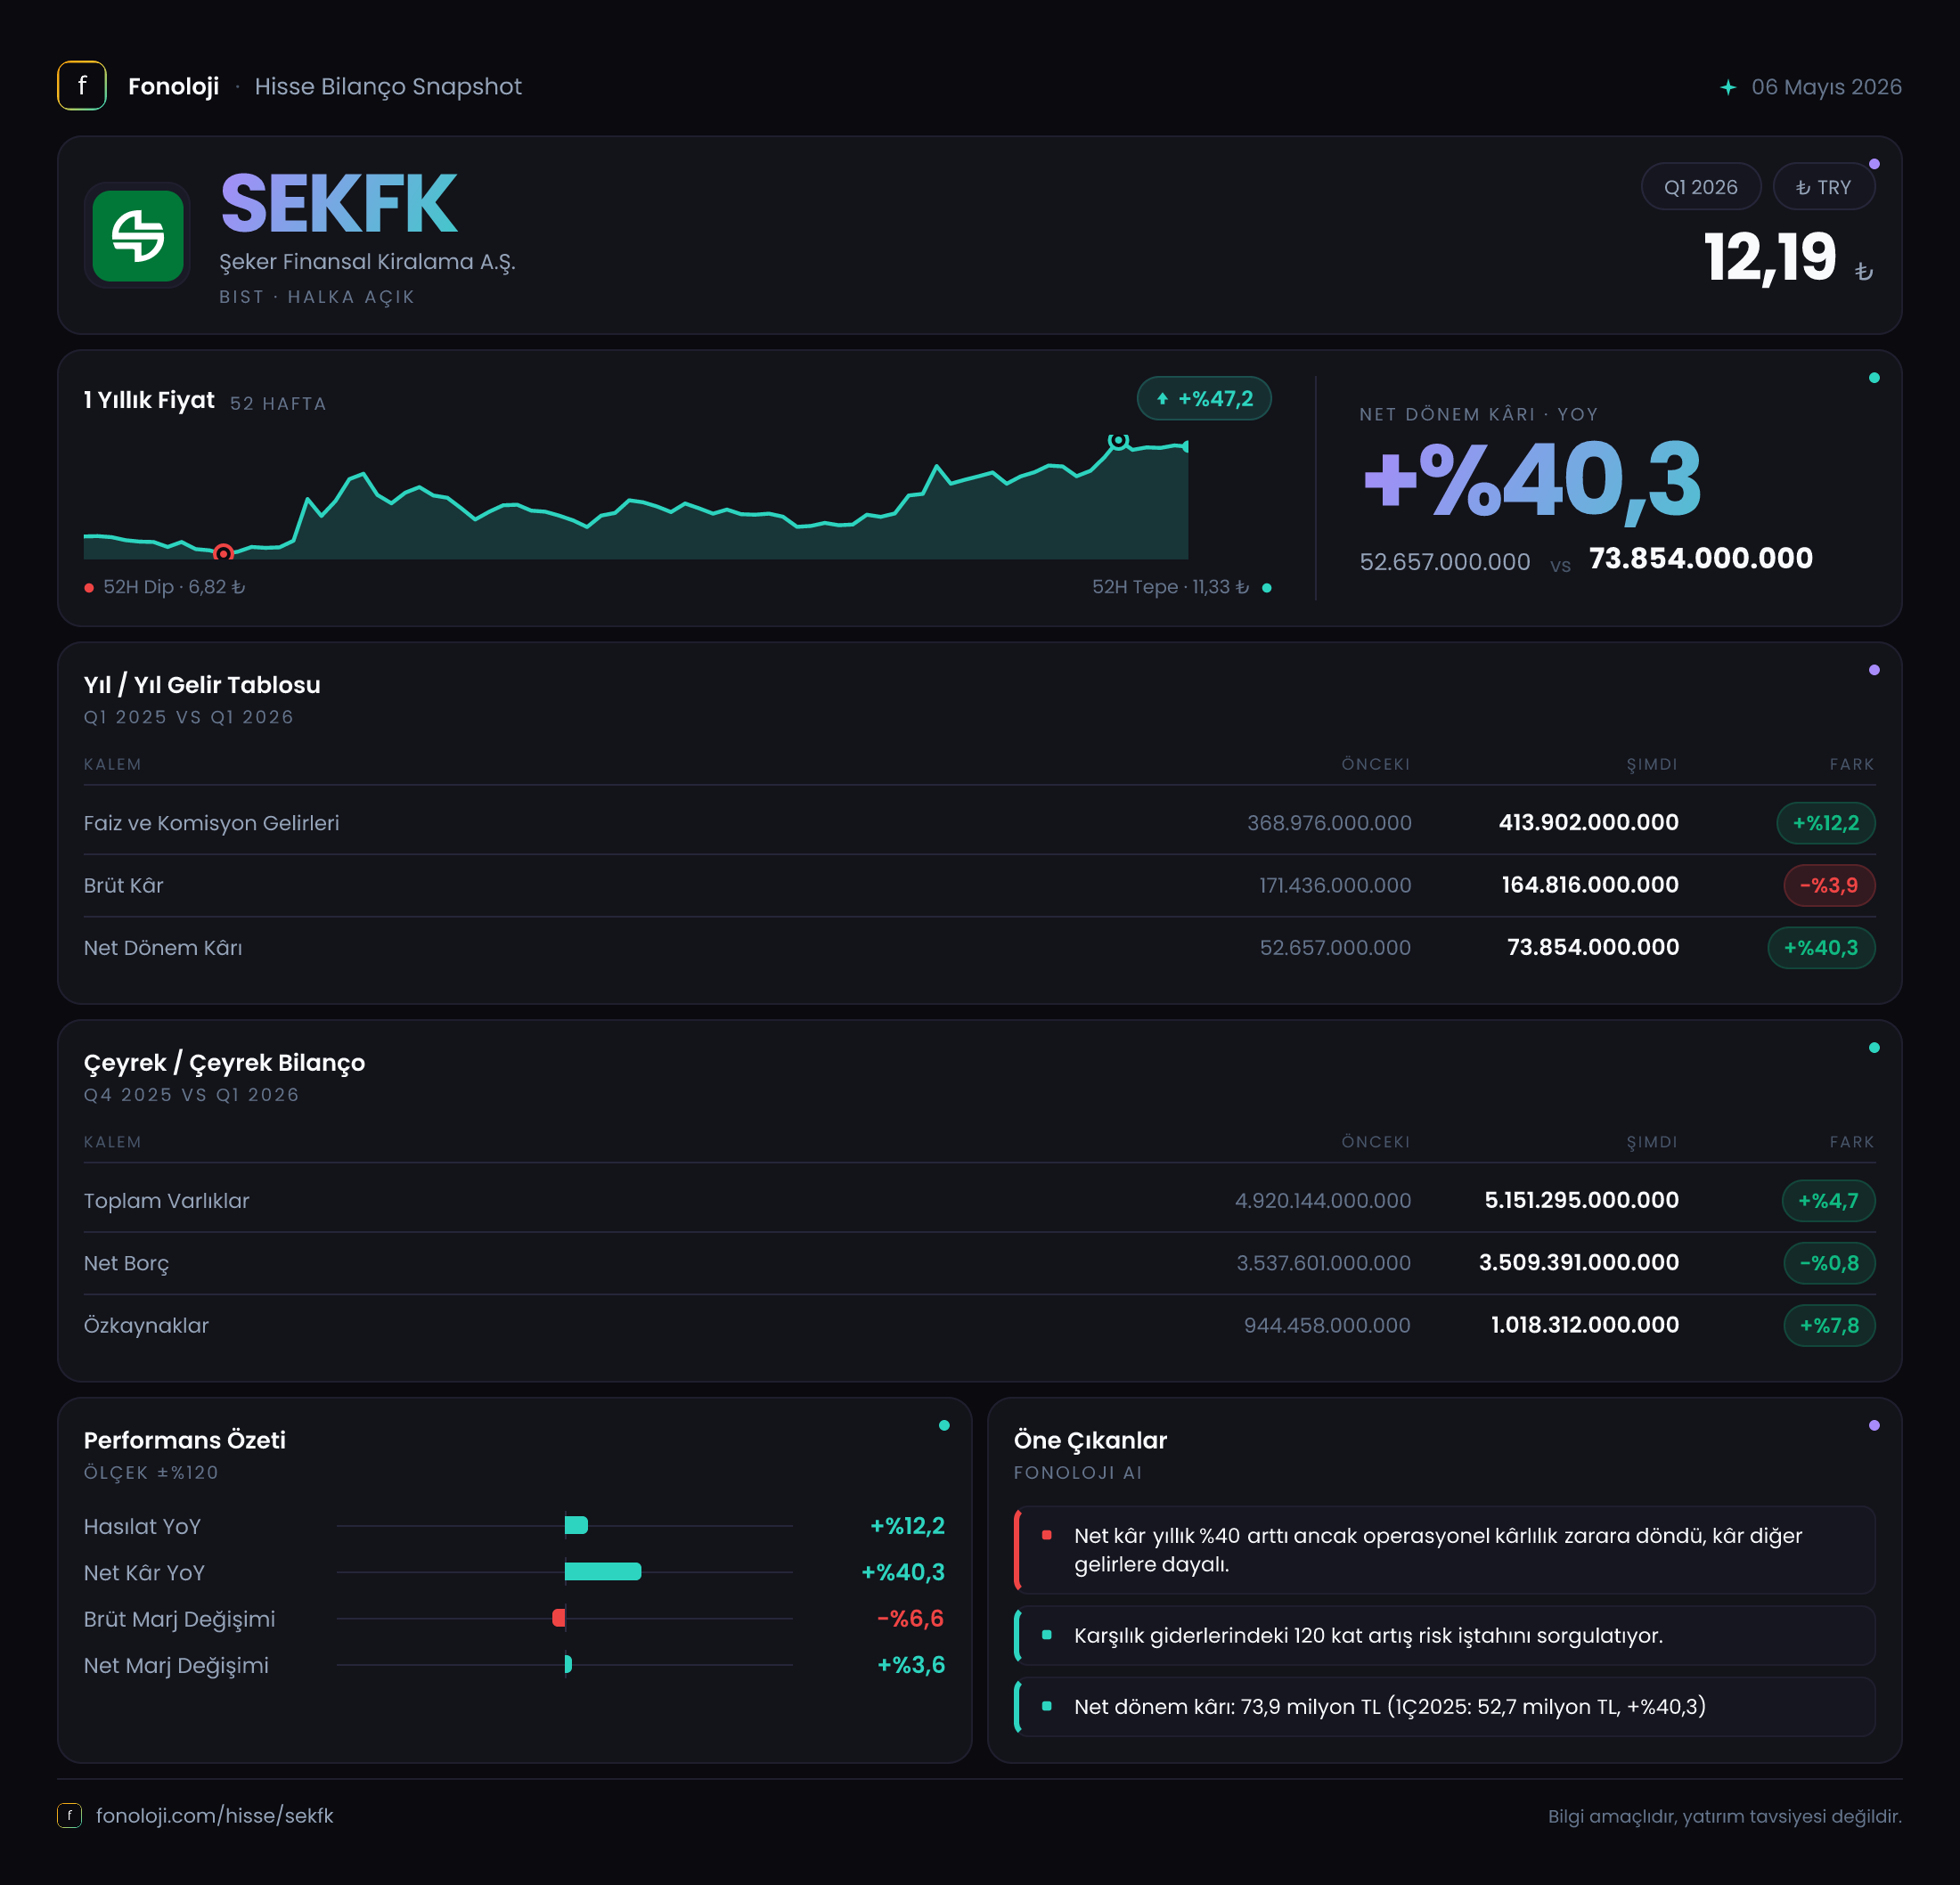Click the "Toplam Varlıklar" row label
1960x1885 pixels.
pos(166,1201)
